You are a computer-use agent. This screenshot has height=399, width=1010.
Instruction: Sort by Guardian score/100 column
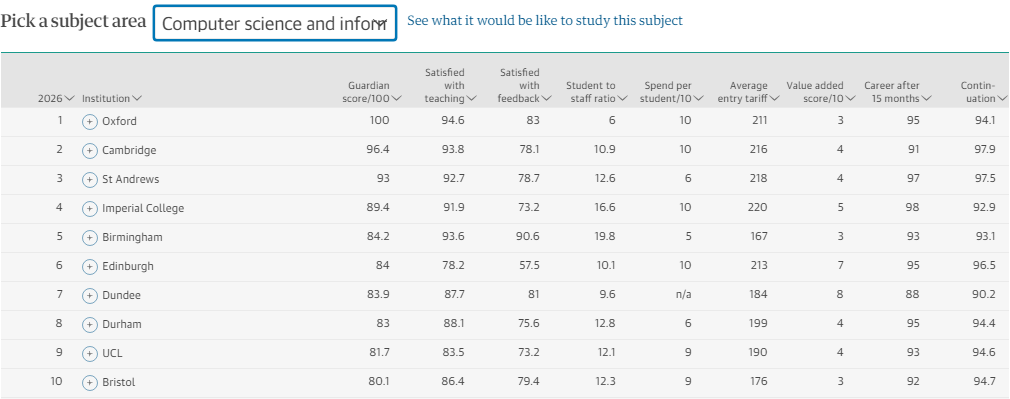(x=375, y=92)
